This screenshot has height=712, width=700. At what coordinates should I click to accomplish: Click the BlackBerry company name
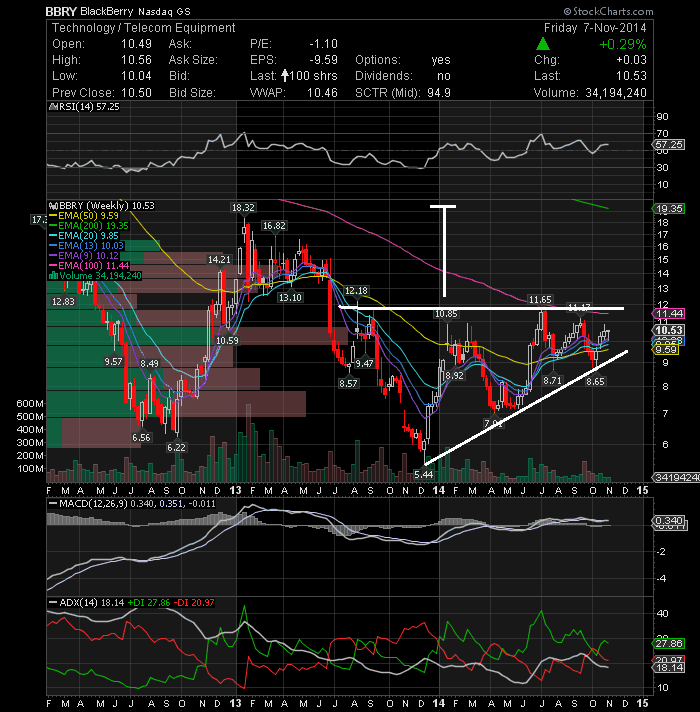point(107,11)
